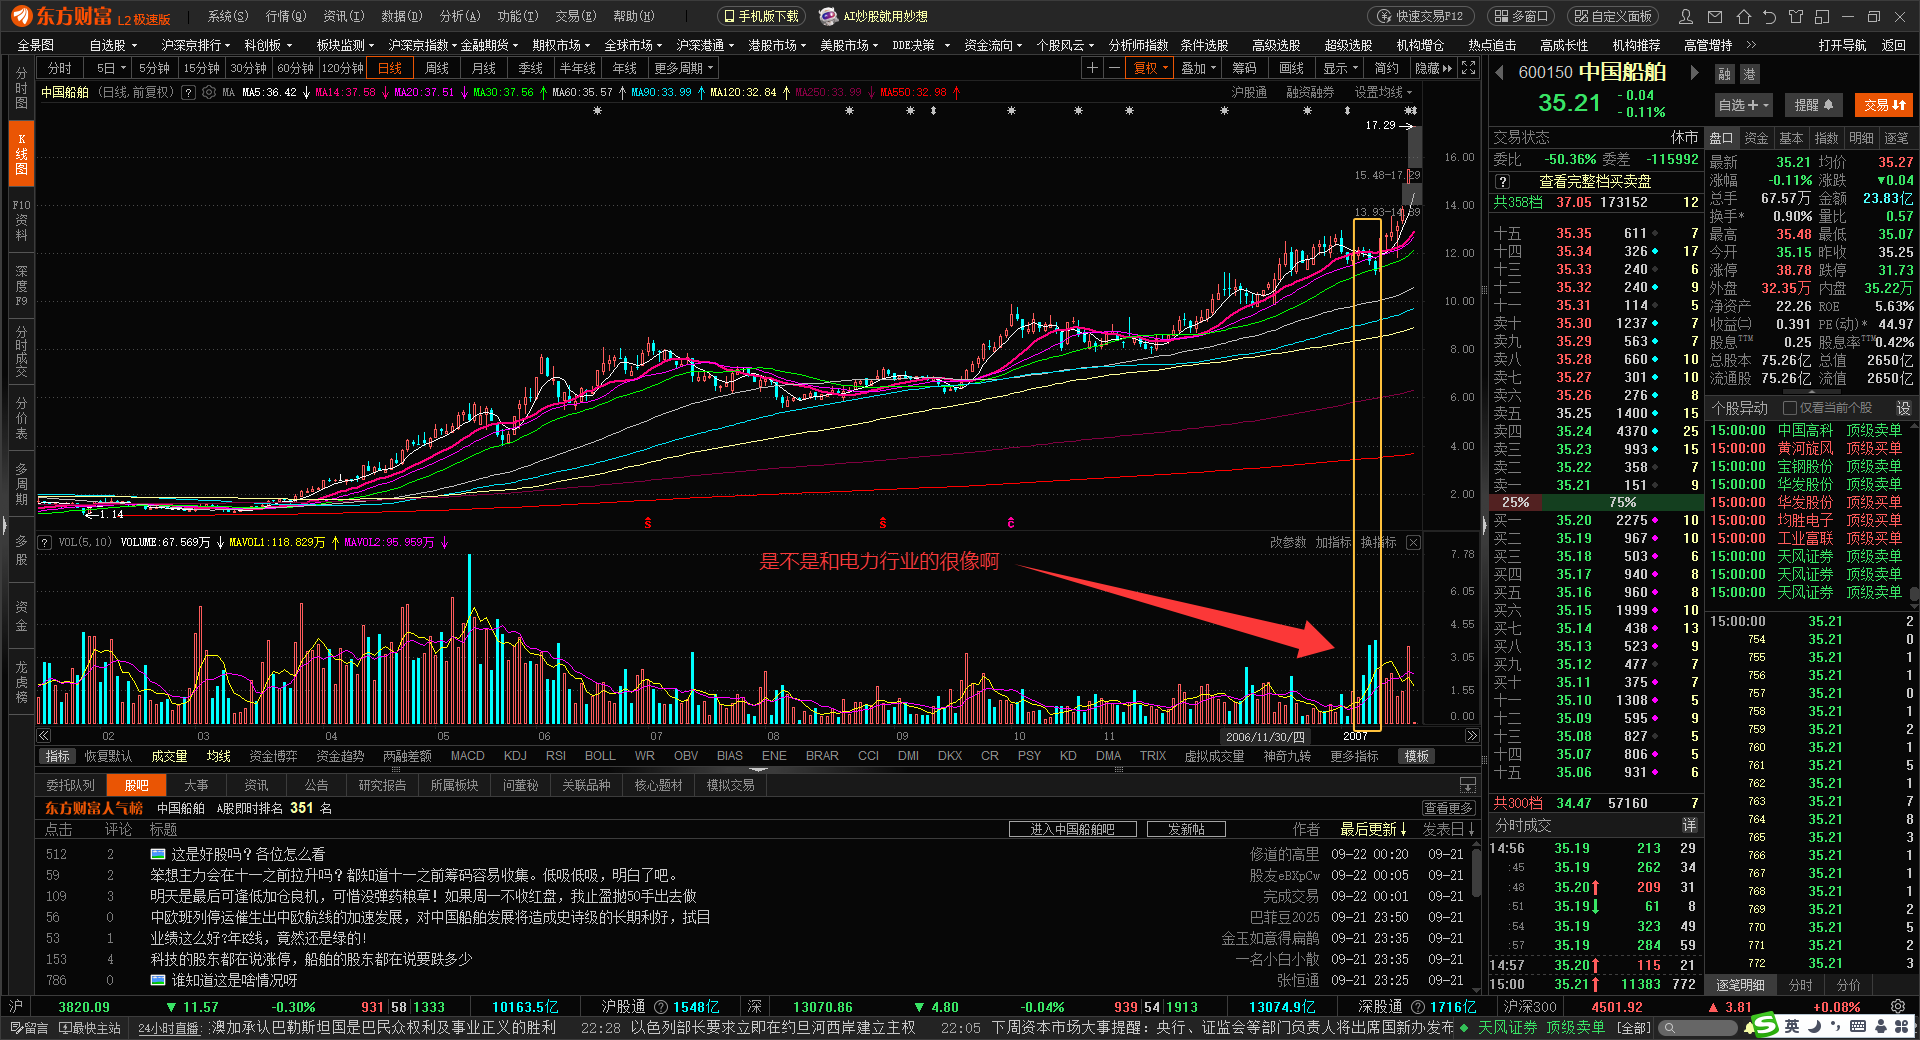This screenshot has height=1040, width=1920.
Task: Go to previous stock arrow
Action: tap(1499, 73)
